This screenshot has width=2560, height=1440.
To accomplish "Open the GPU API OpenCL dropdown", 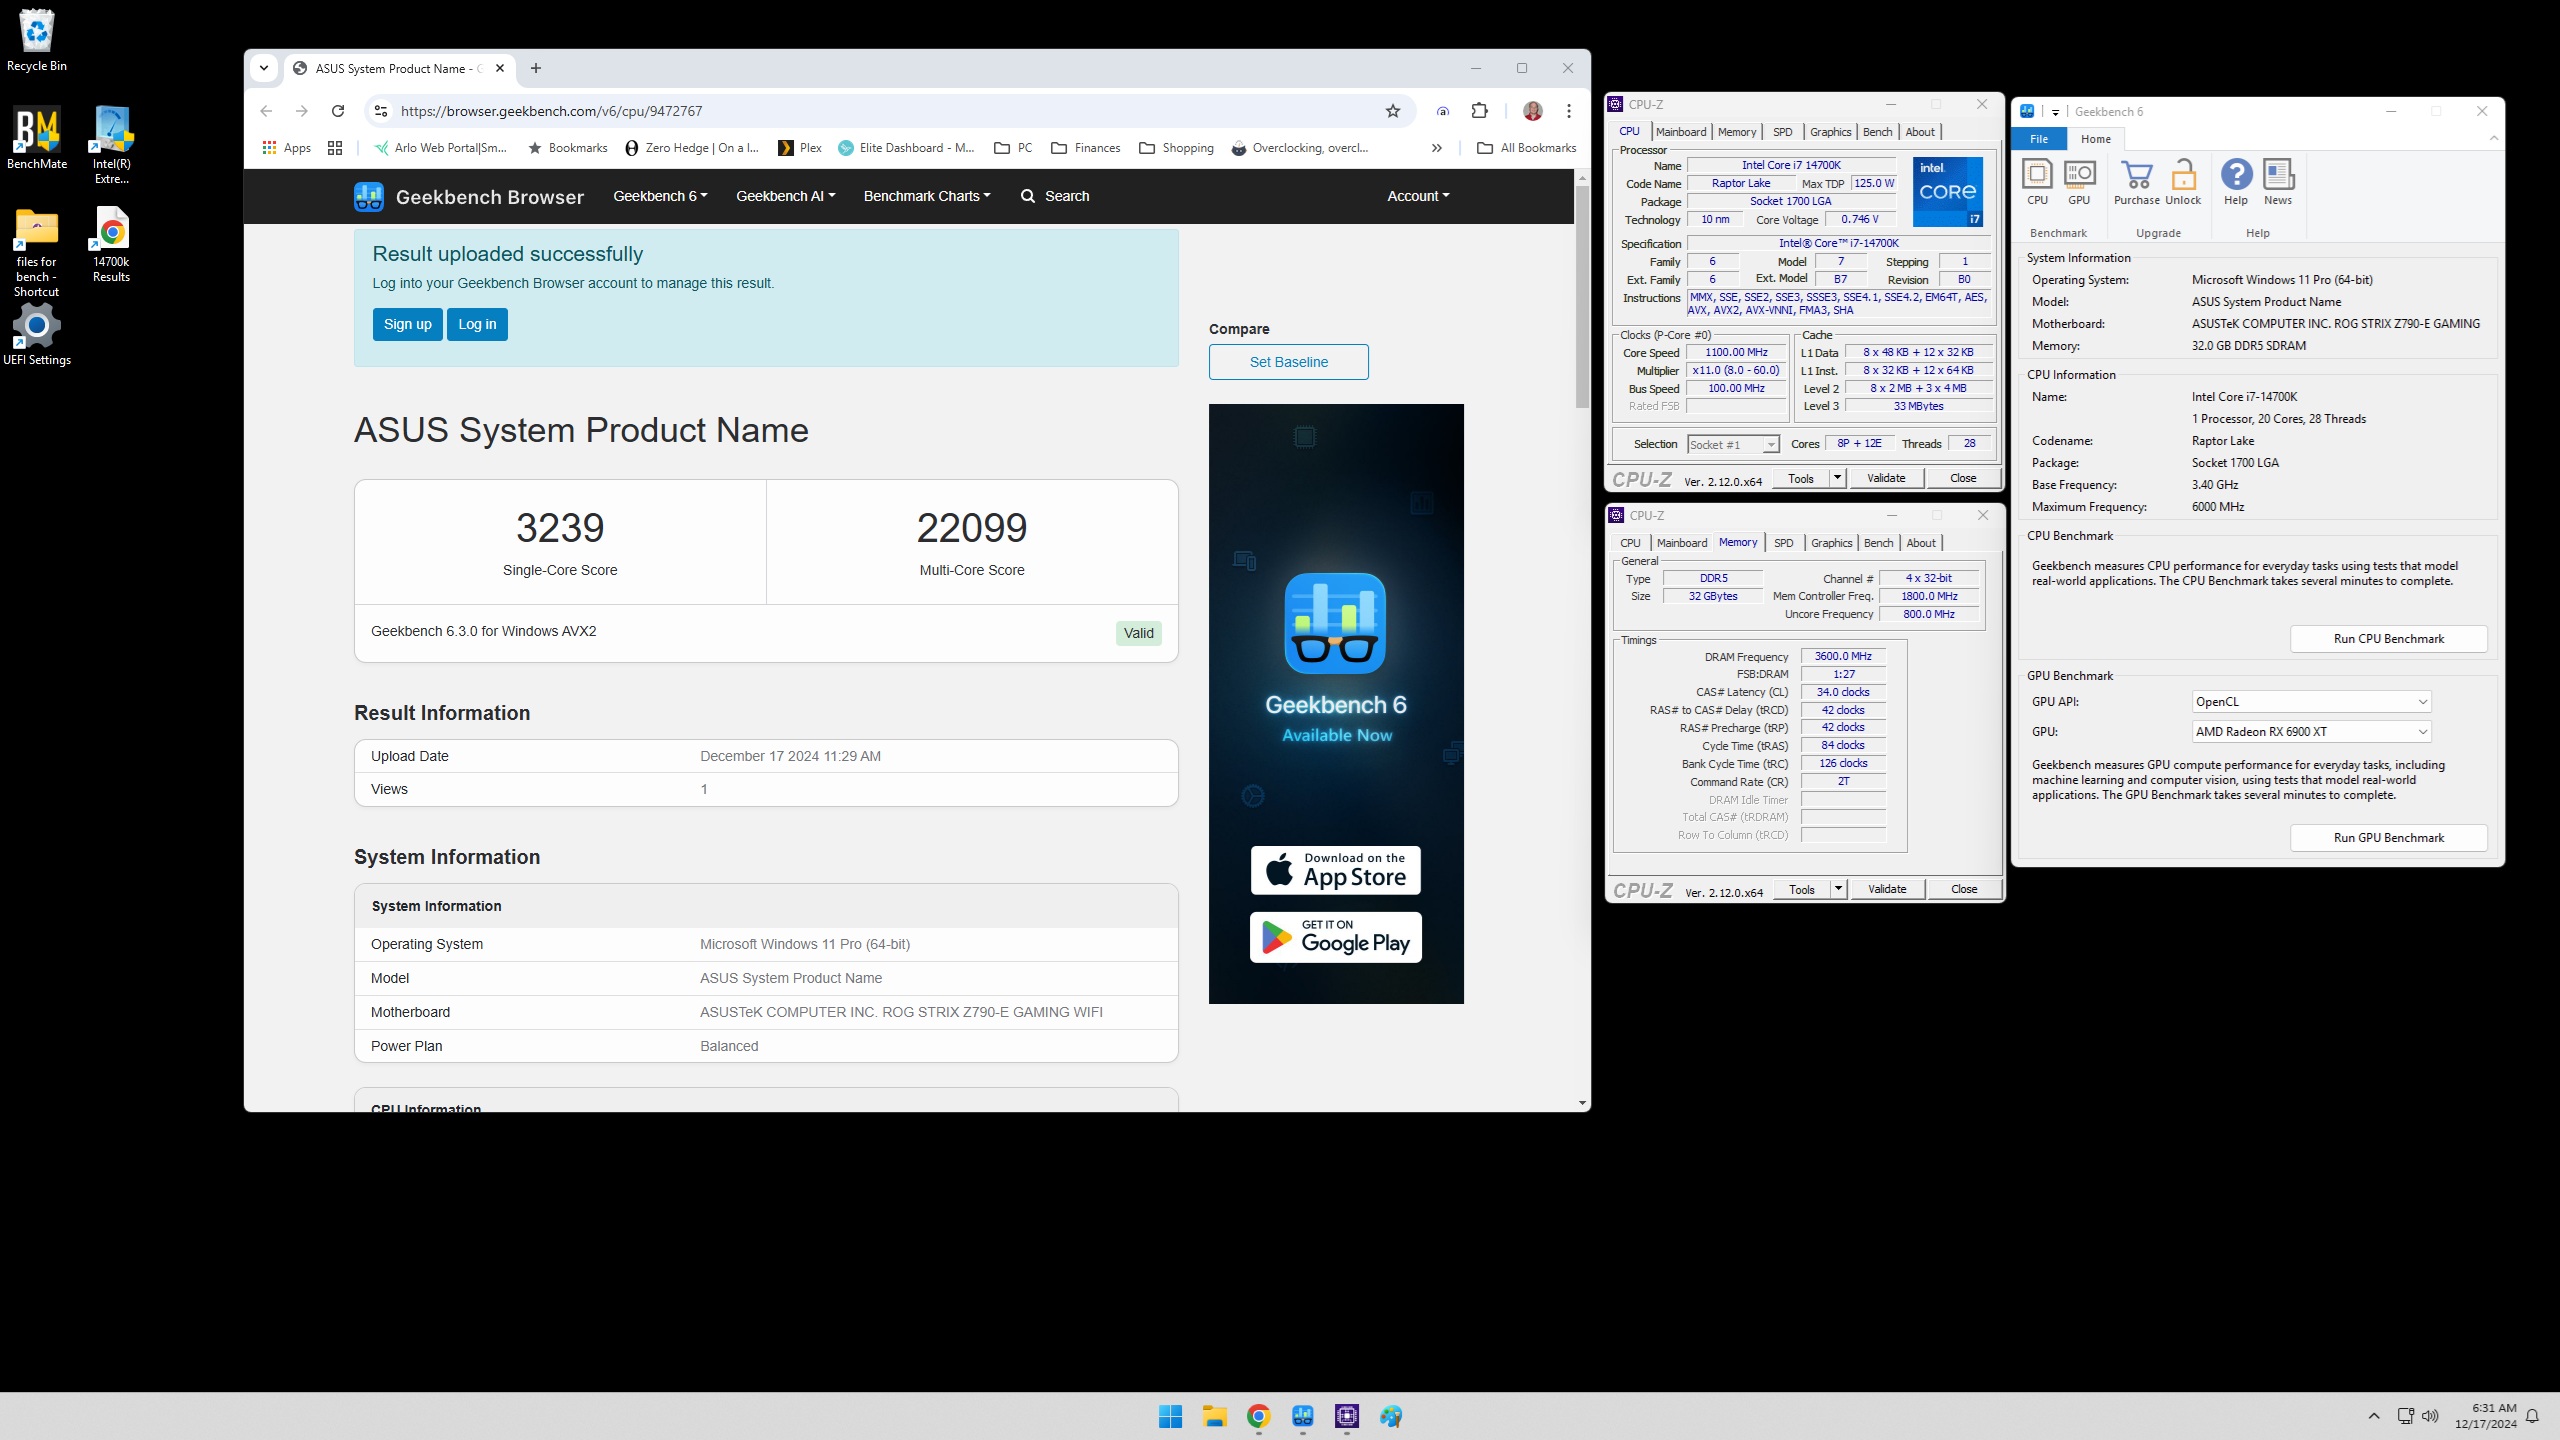I will [2311, 702].
